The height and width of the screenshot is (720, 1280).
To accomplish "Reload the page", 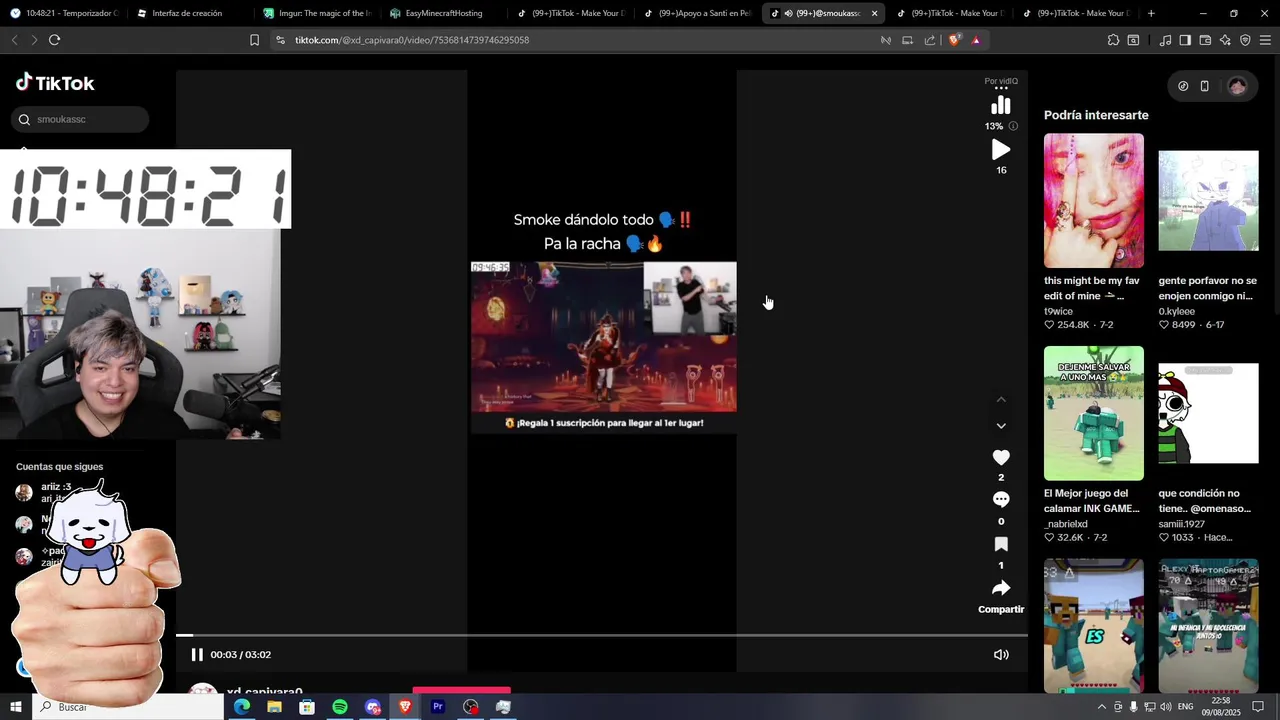I will point(54,40).
